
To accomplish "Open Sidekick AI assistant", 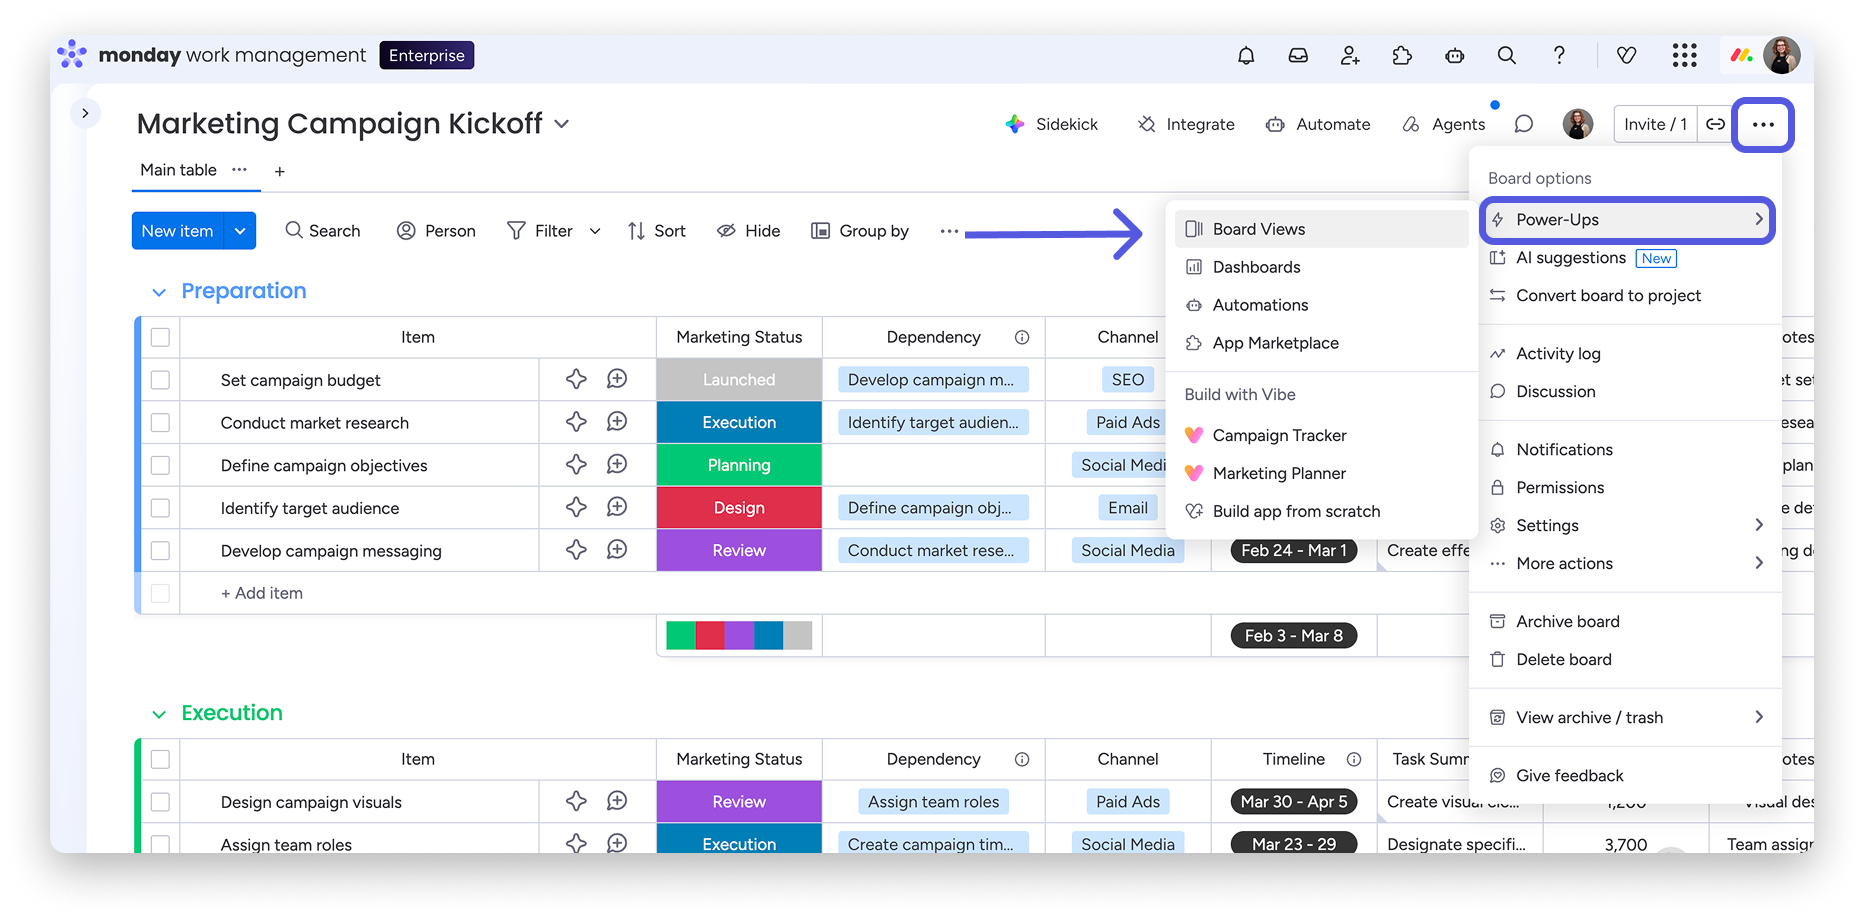I will click(1051, 124).
